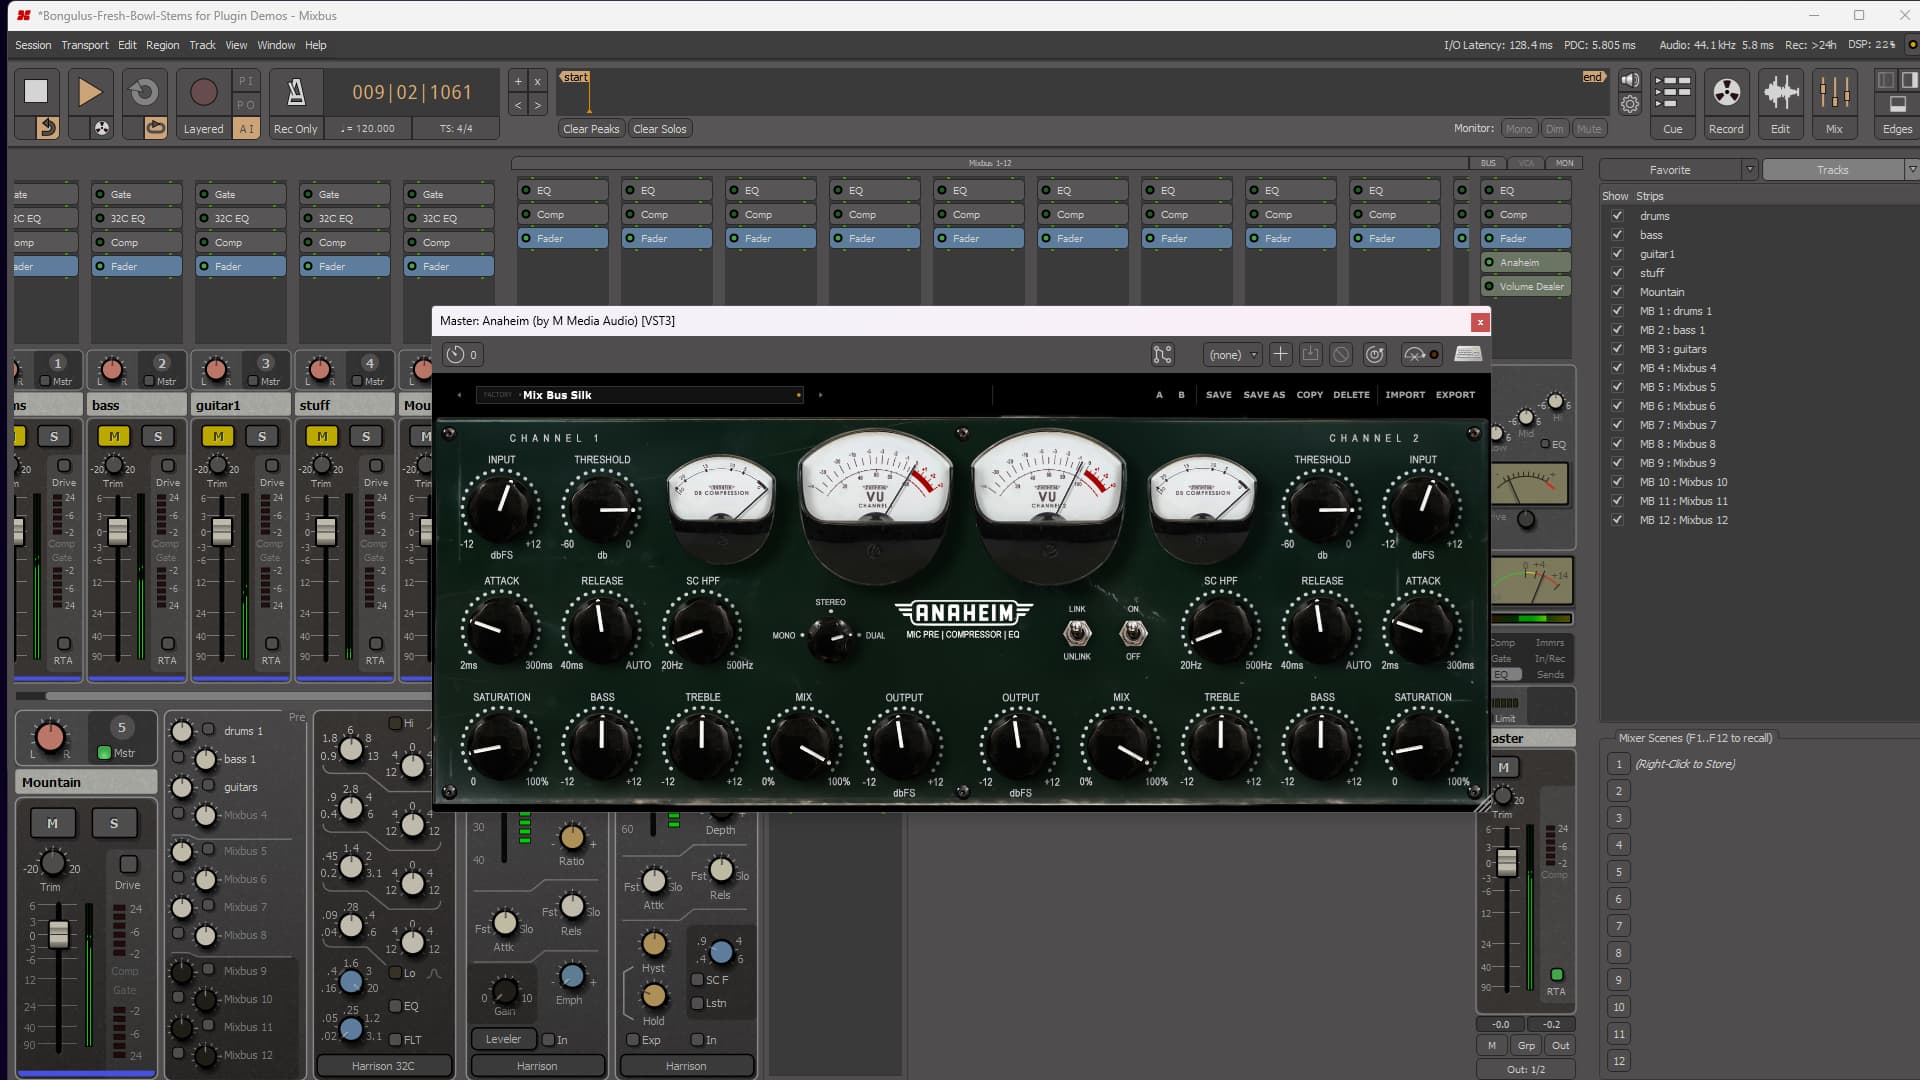Select mixer scene slot 1
Screen dimensions: 1920x1080
[x=1619, y=764]
